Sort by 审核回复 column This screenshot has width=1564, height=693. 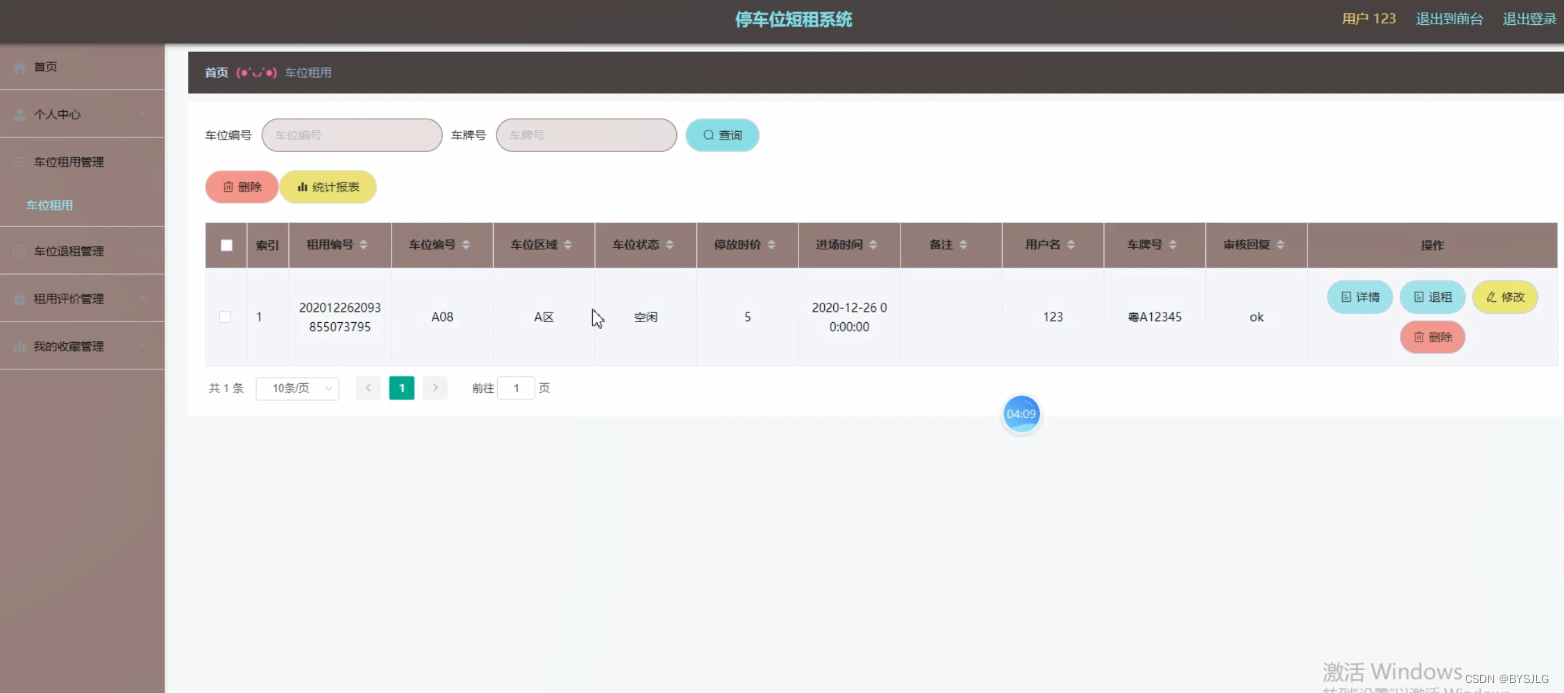(x=1280, y=245)
